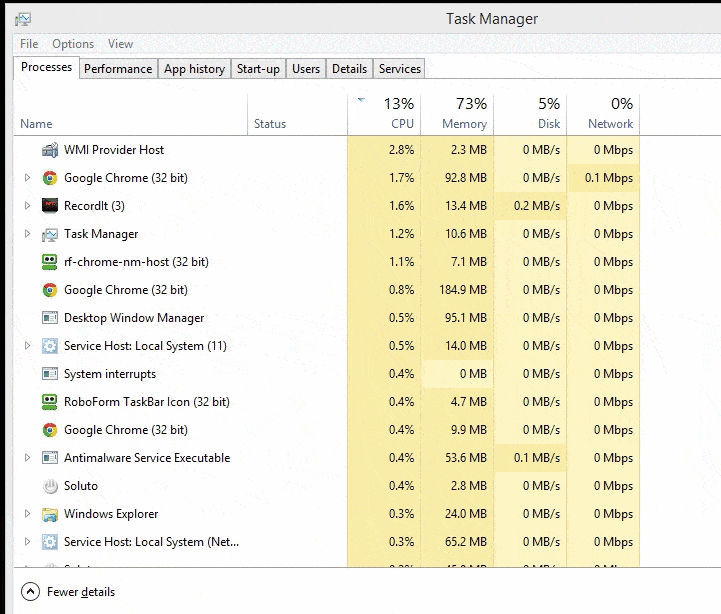Viewport: 721px width, 614px height.
Task: Click the 65.2 MB memory value
Action: 466,542
